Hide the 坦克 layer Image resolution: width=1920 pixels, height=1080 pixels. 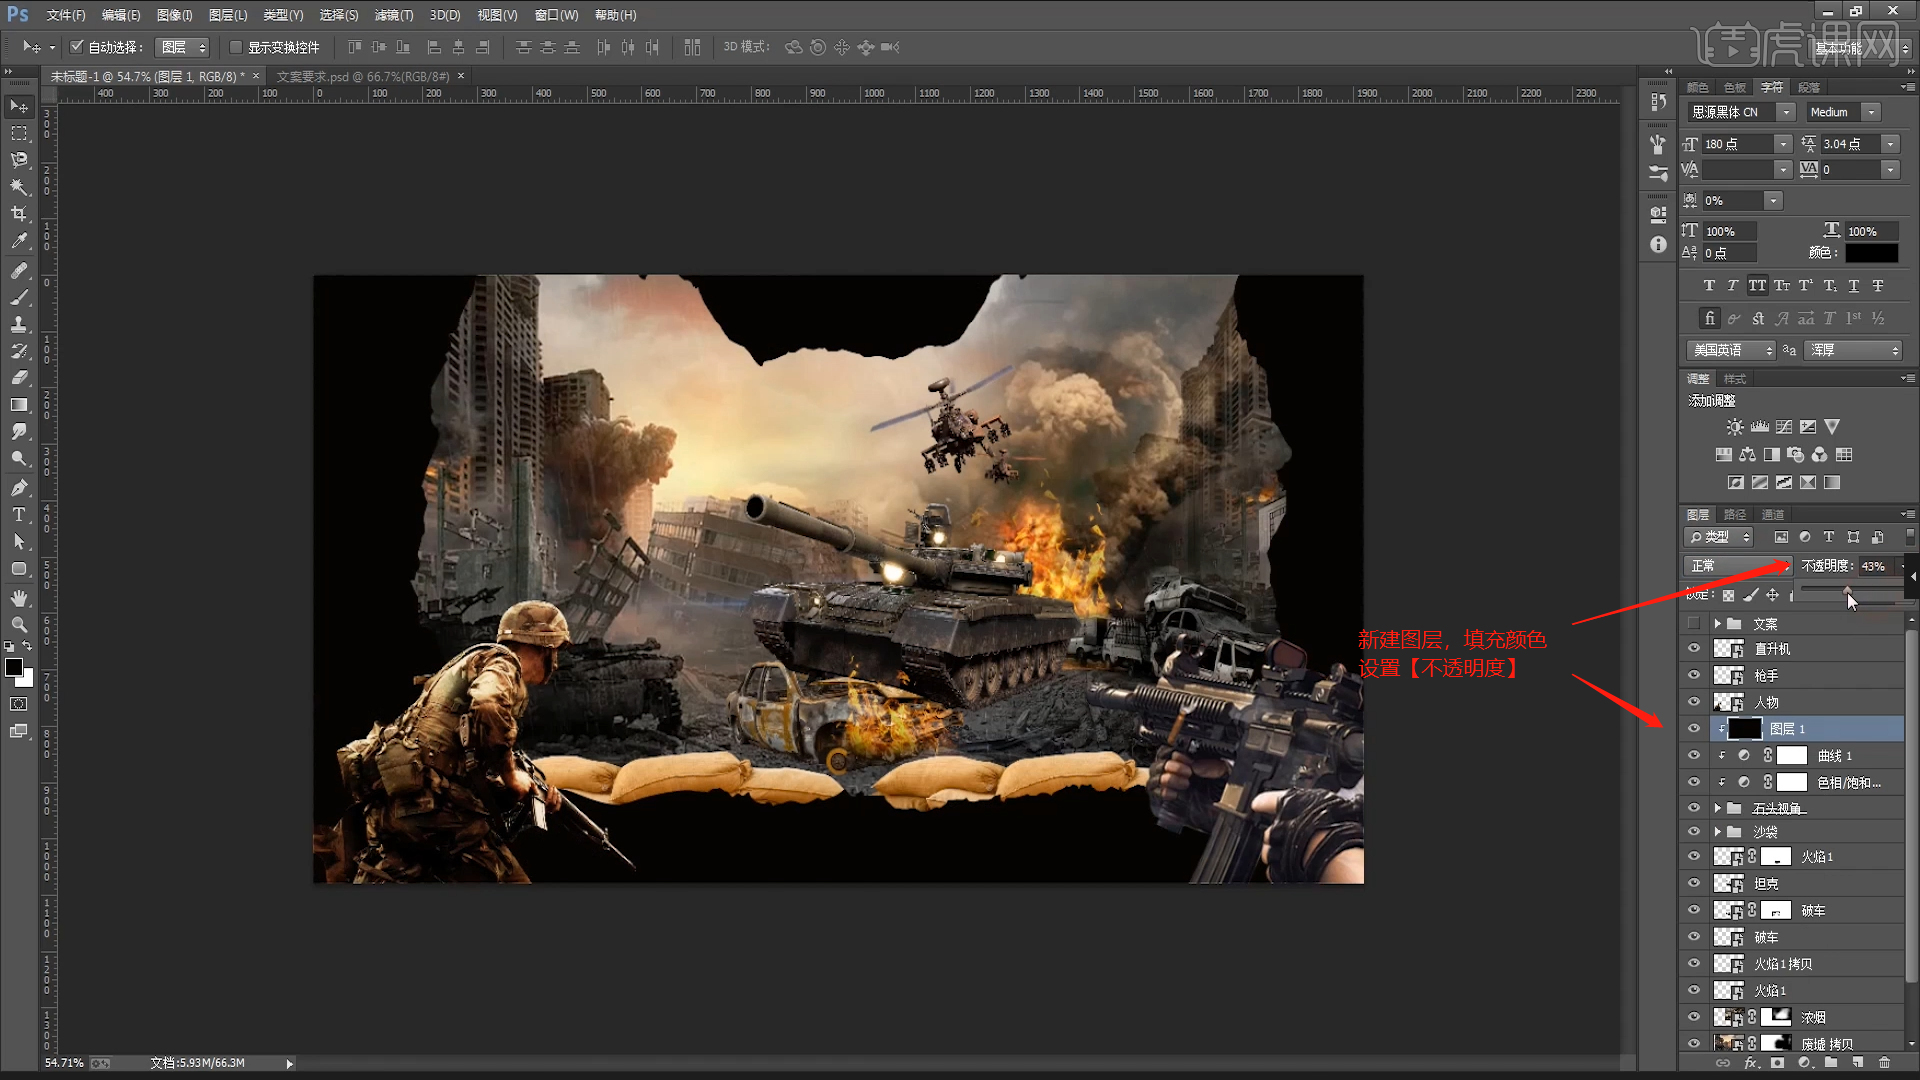(1694, 883)
